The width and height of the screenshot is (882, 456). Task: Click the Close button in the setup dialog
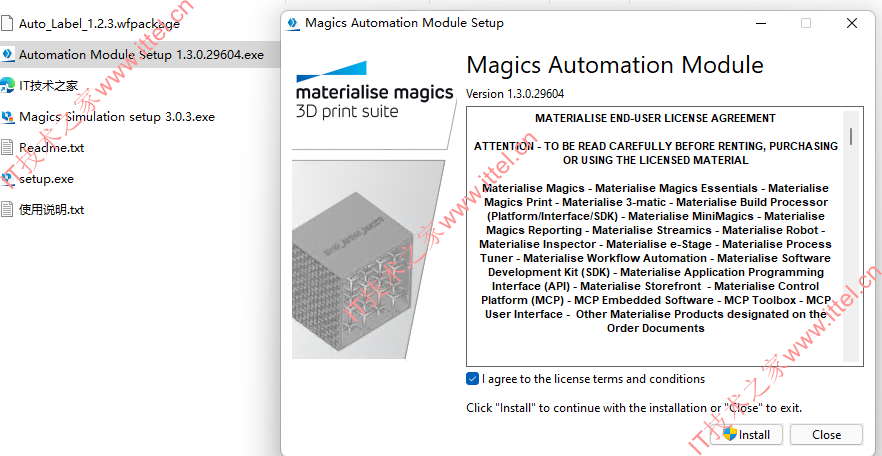point(826,435)
